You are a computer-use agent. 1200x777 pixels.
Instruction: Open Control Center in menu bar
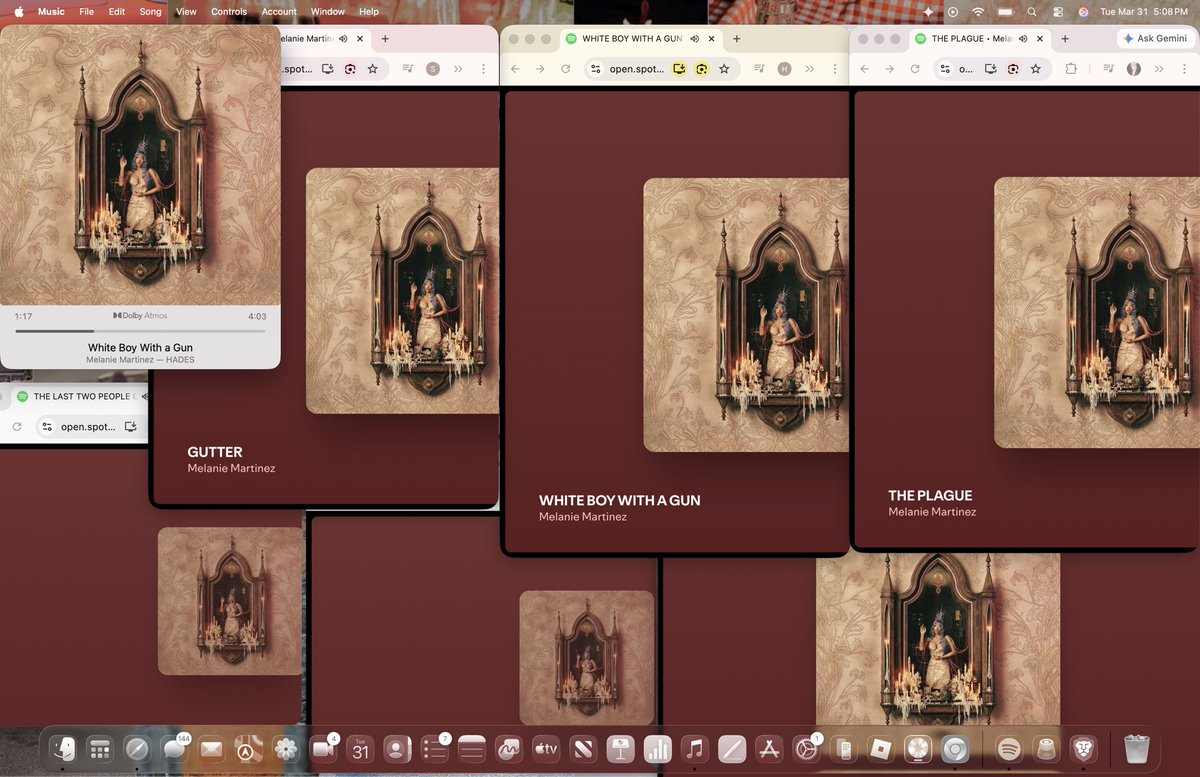pos(1058,12)
